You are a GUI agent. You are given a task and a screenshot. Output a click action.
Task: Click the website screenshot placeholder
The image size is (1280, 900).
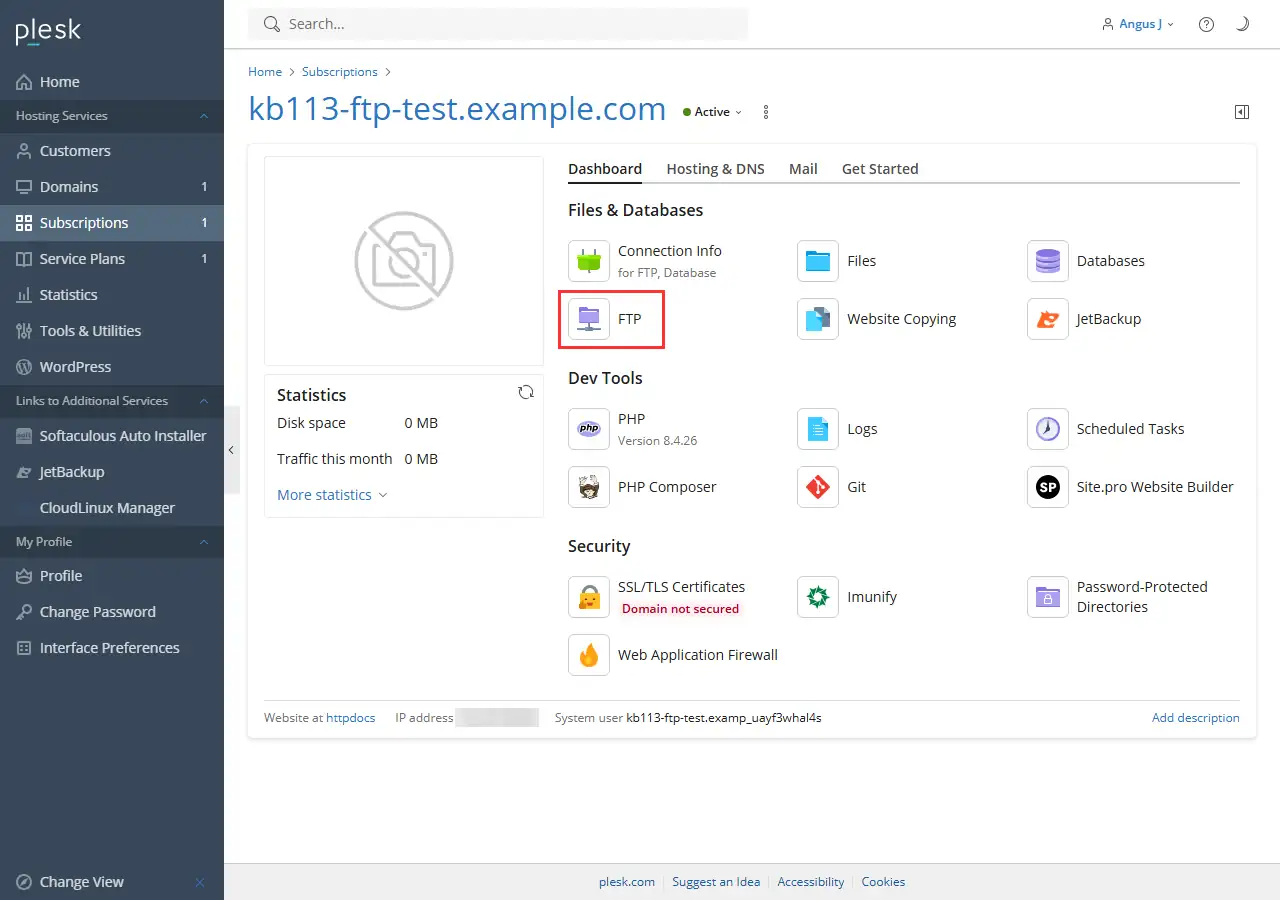[x=404, y=261]
